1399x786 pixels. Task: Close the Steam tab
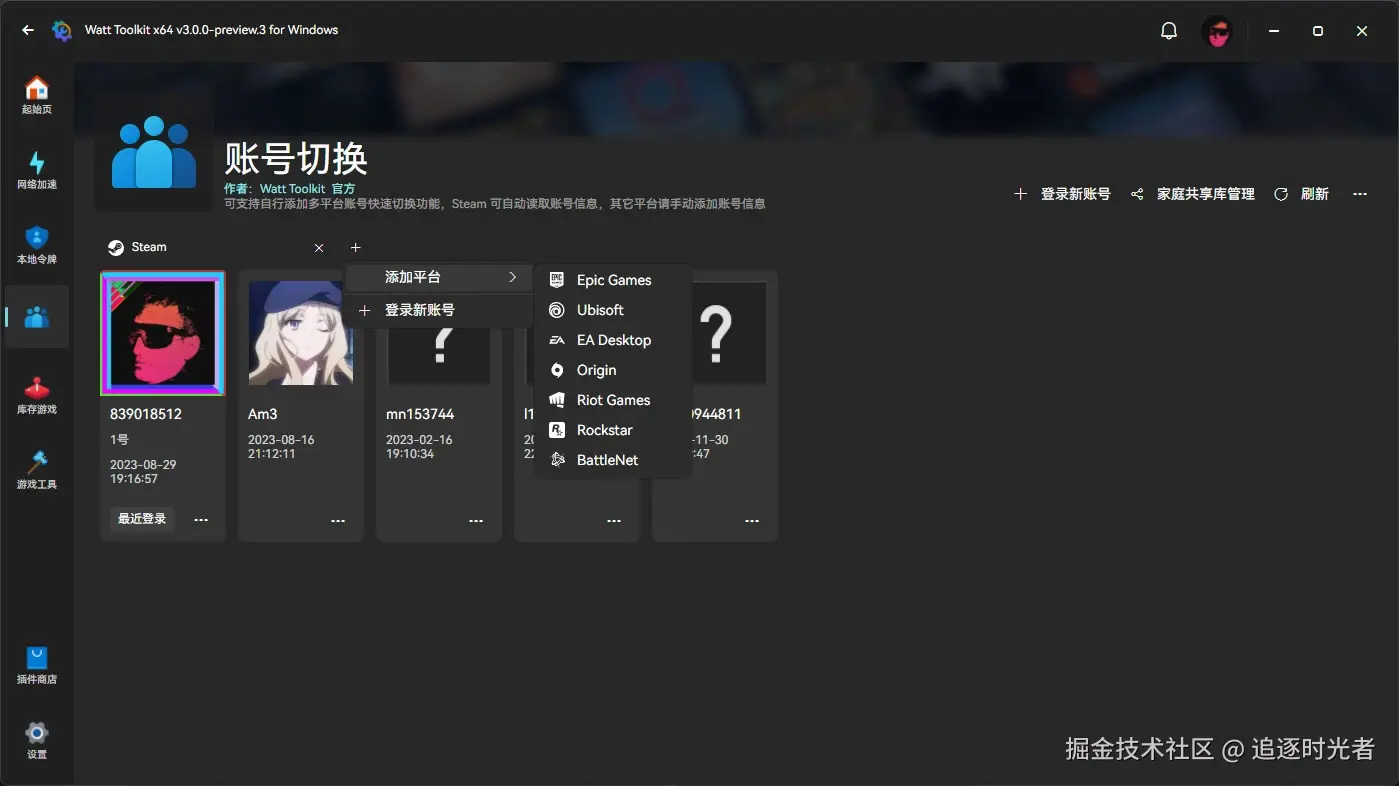click(319, 248)
